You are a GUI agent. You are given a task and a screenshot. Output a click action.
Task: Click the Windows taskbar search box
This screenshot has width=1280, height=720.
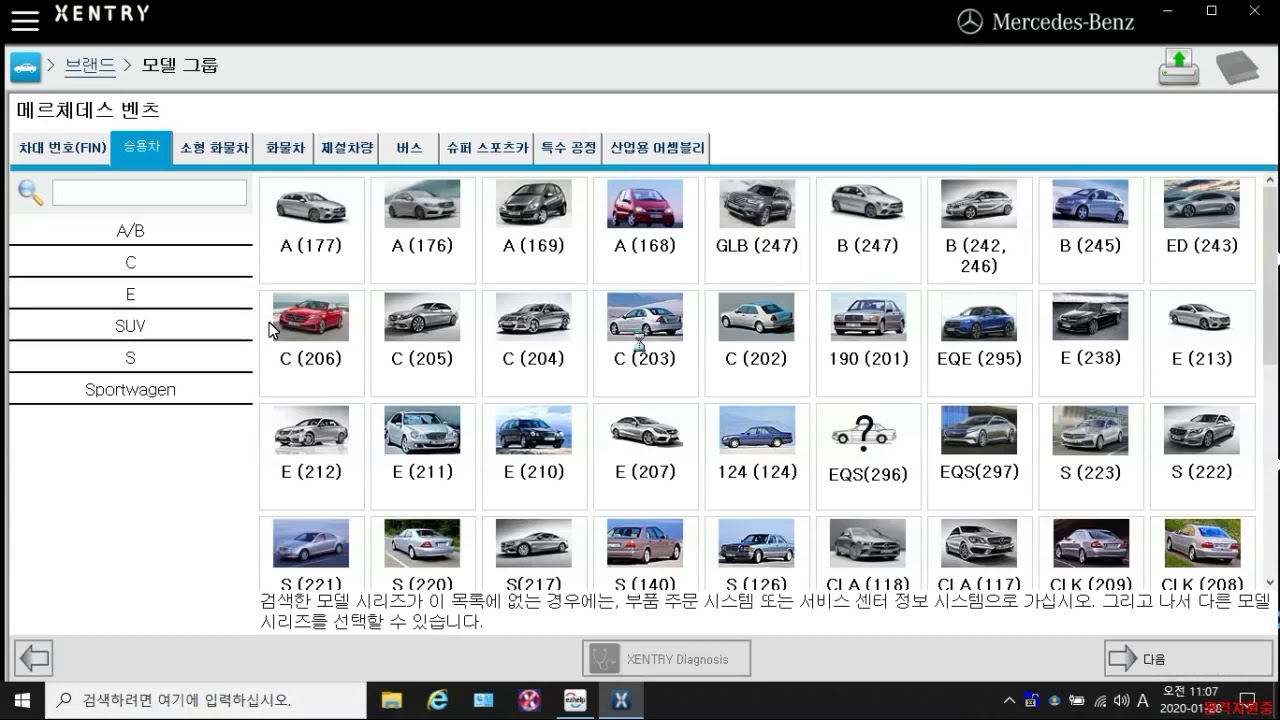pos(207,700)
